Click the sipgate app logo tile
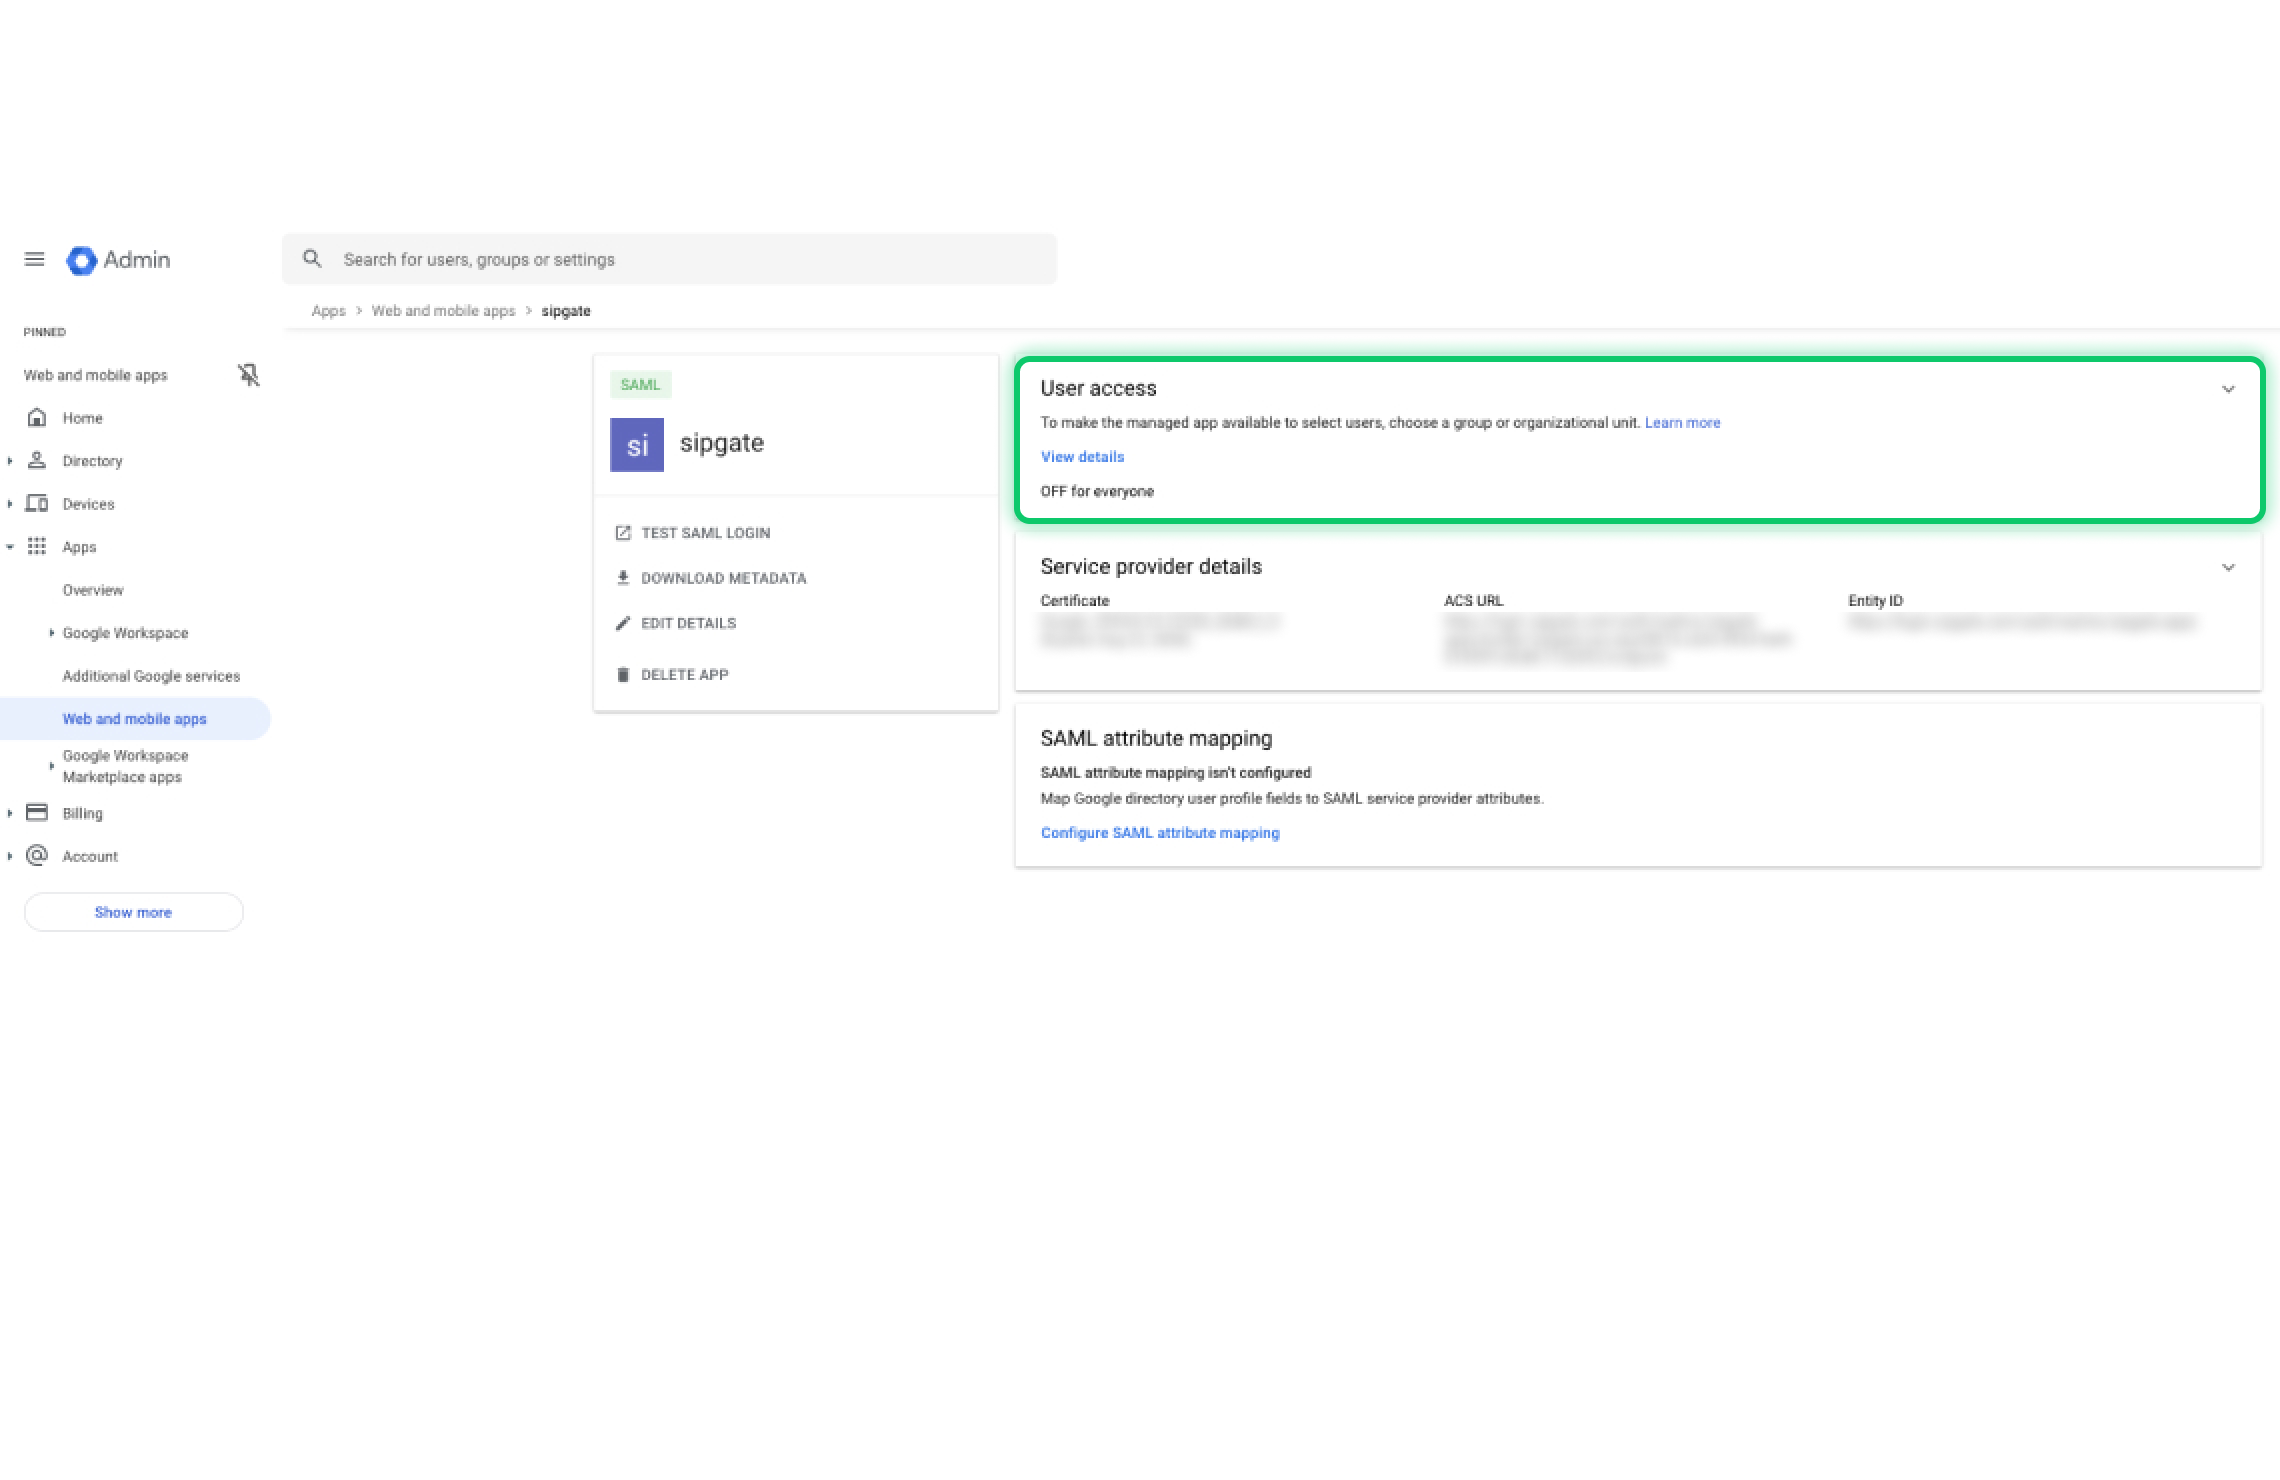Image resolution: width=2280 pixels, height=1480 pixels. click(637, 444)
